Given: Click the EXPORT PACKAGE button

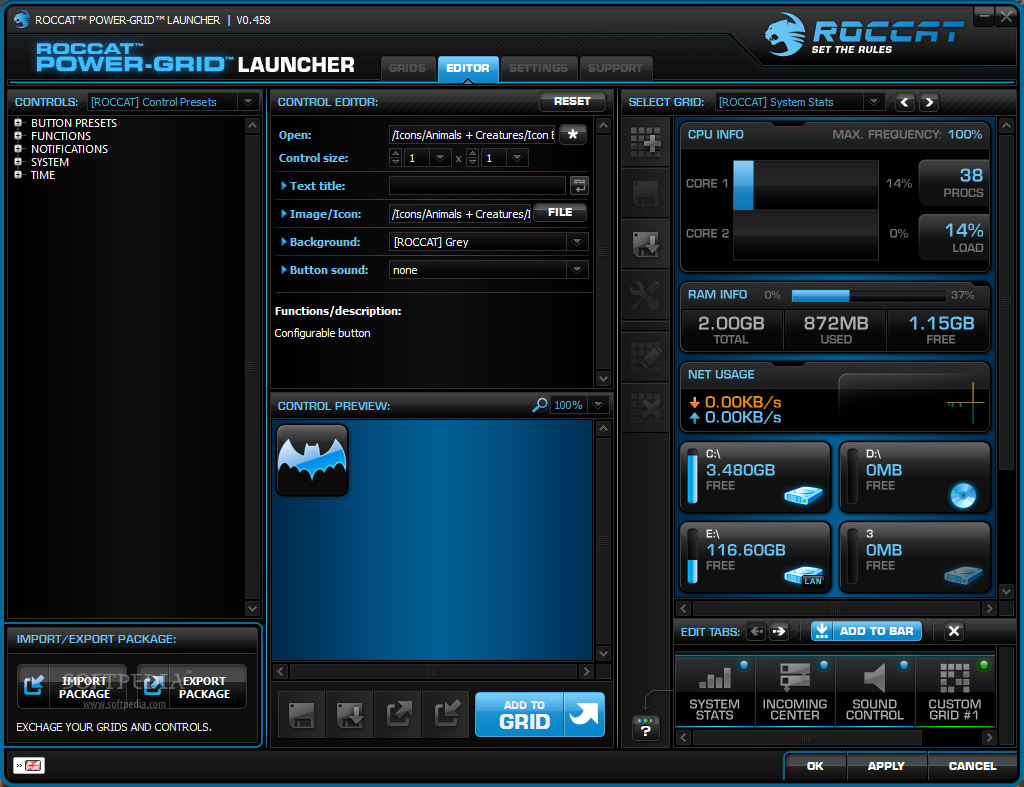Looking at the screenshot, I should click(x=192, y=686).
